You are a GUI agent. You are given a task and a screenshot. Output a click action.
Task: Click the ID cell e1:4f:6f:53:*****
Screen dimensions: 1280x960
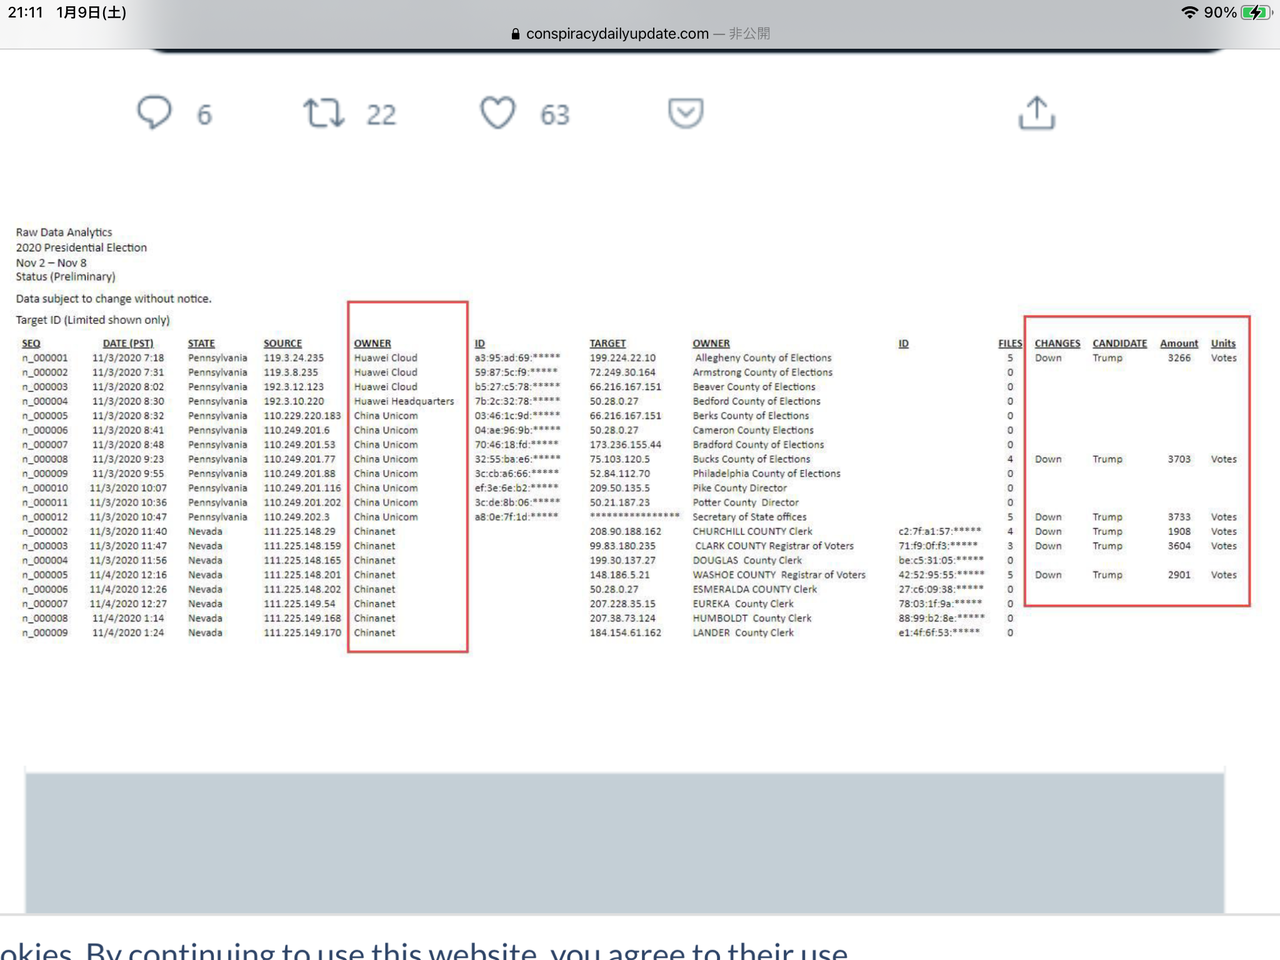click(939, 633)
